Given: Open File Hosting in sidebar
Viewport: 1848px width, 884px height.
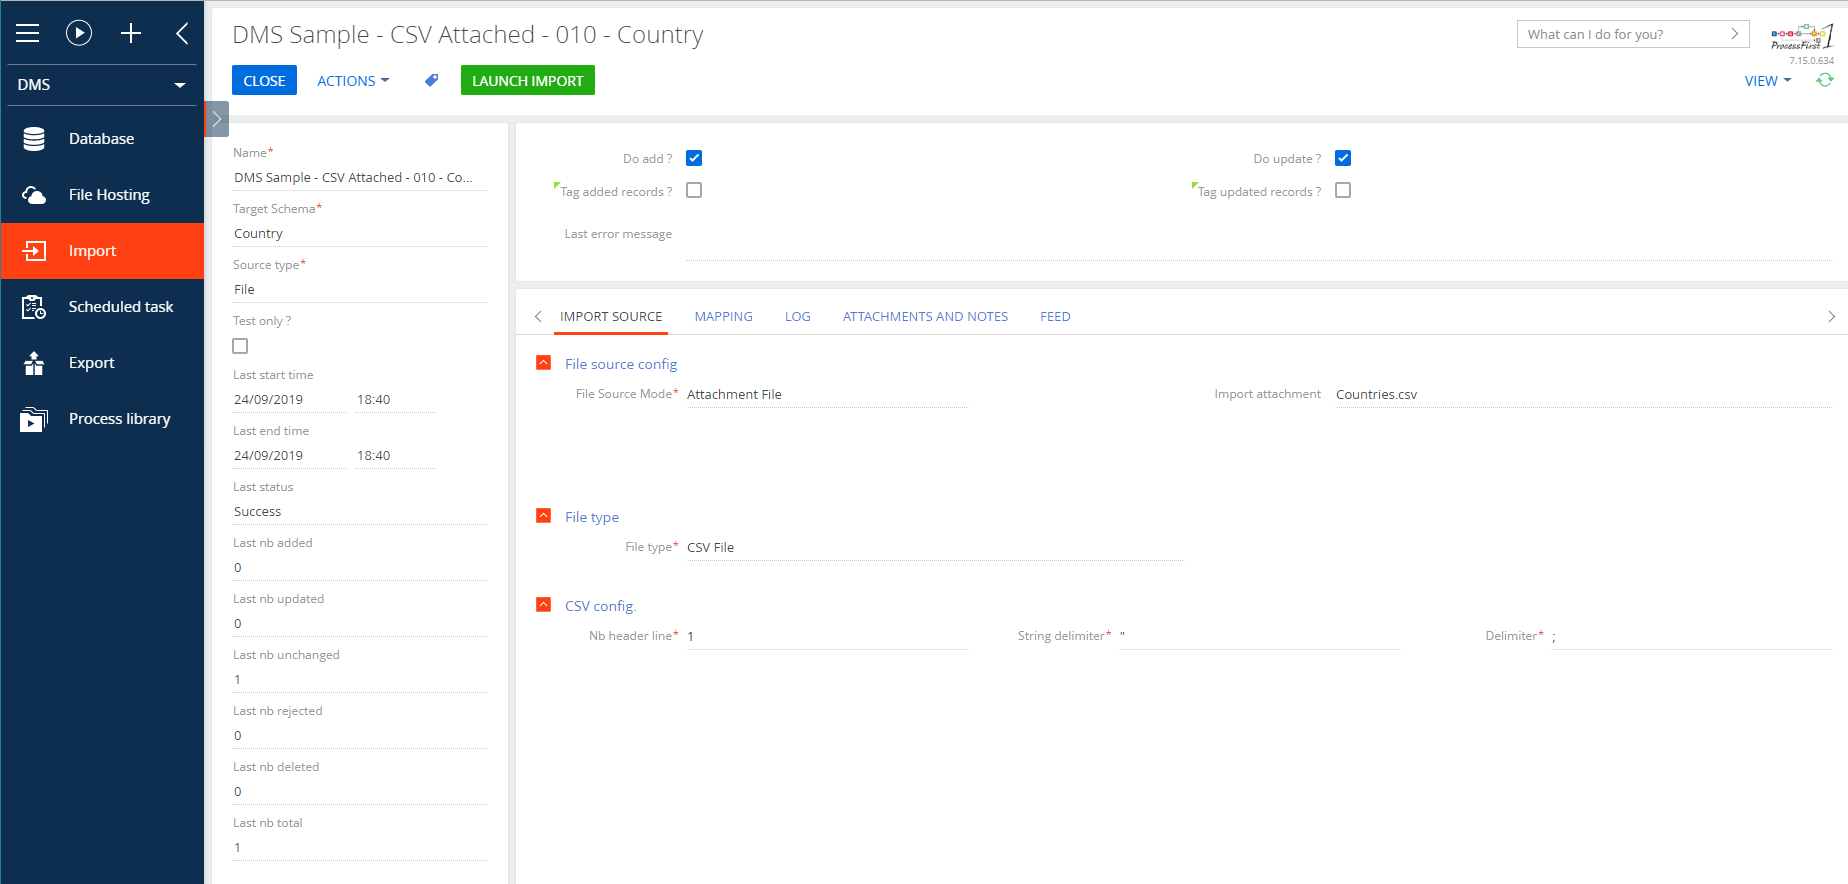Looking at the screenshot, I should pos(102,195).
